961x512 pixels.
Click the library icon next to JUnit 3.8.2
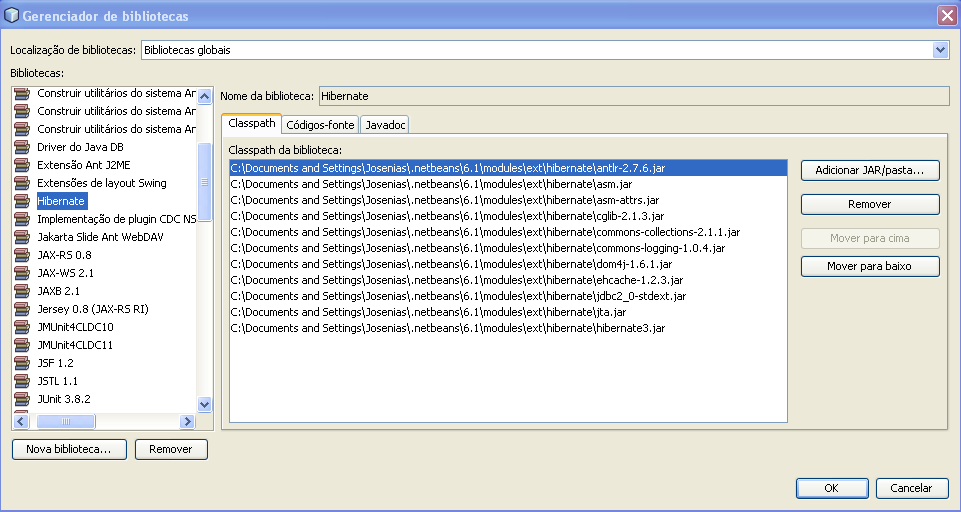(x=22, y=399)
